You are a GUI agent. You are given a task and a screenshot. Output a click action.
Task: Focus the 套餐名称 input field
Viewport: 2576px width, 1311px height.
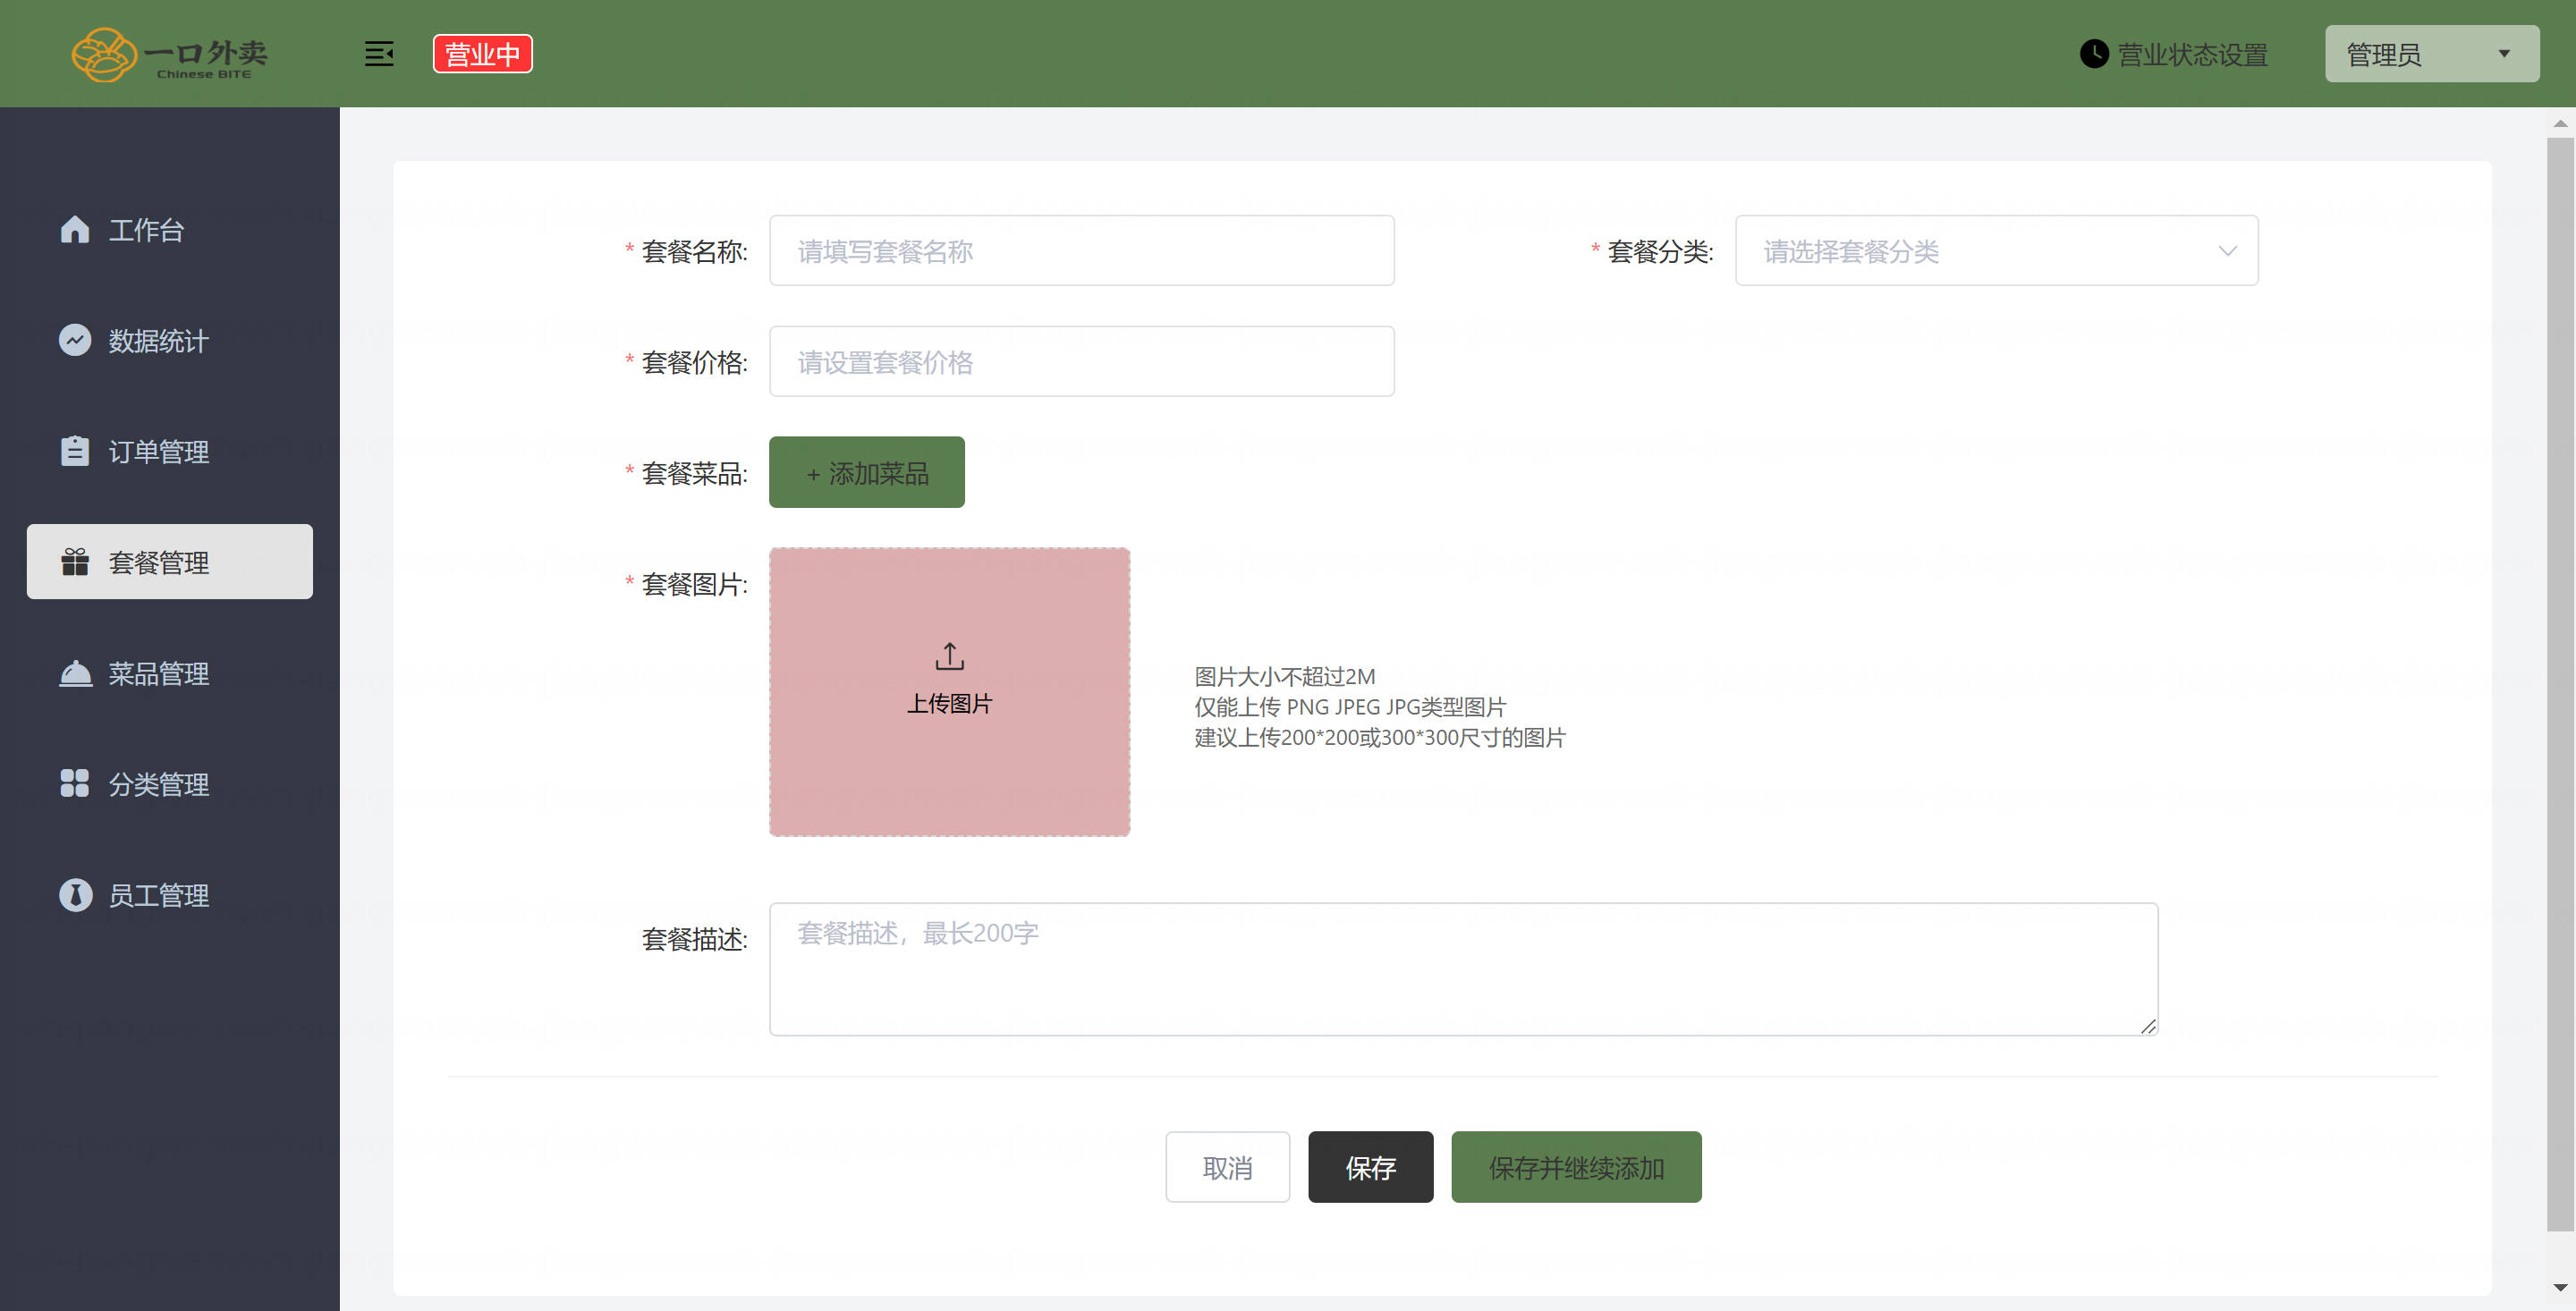[x=1082, y=250]
